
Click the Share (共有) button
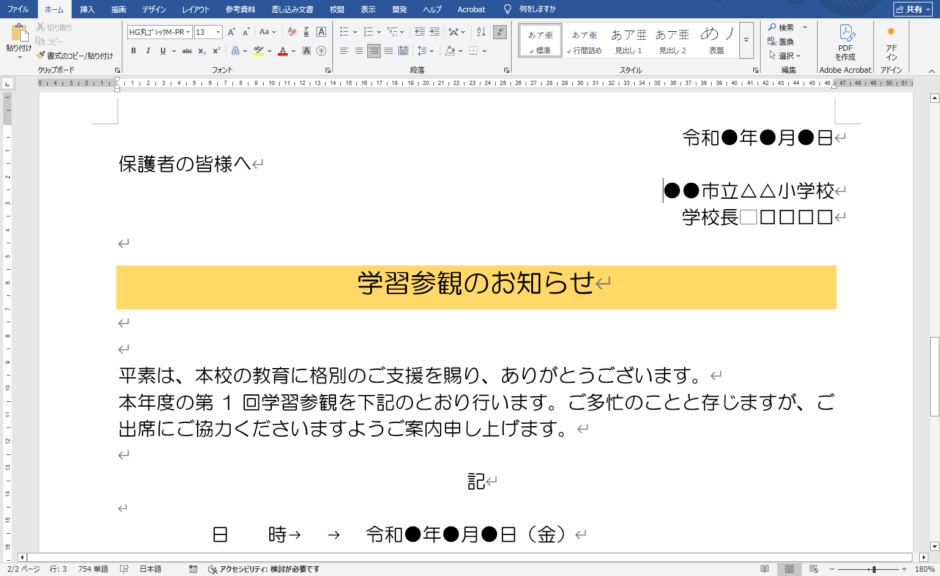click(911, 9)
